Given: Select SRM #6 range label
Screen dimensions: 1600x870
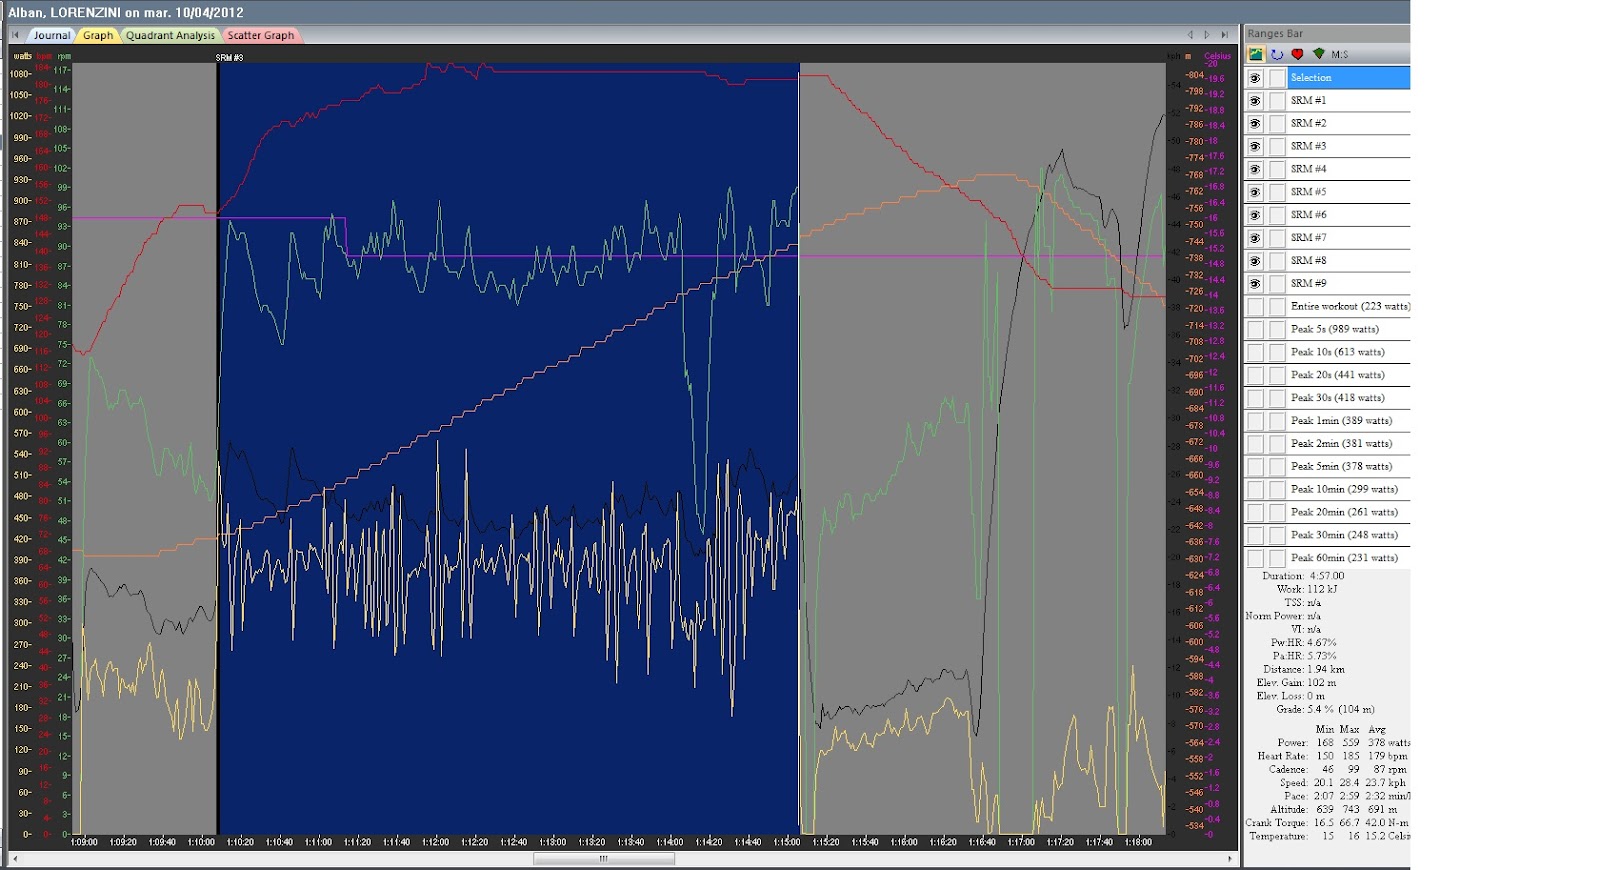Looking at the screenshot, I should pyautogui.click(x=1308, y=215).
